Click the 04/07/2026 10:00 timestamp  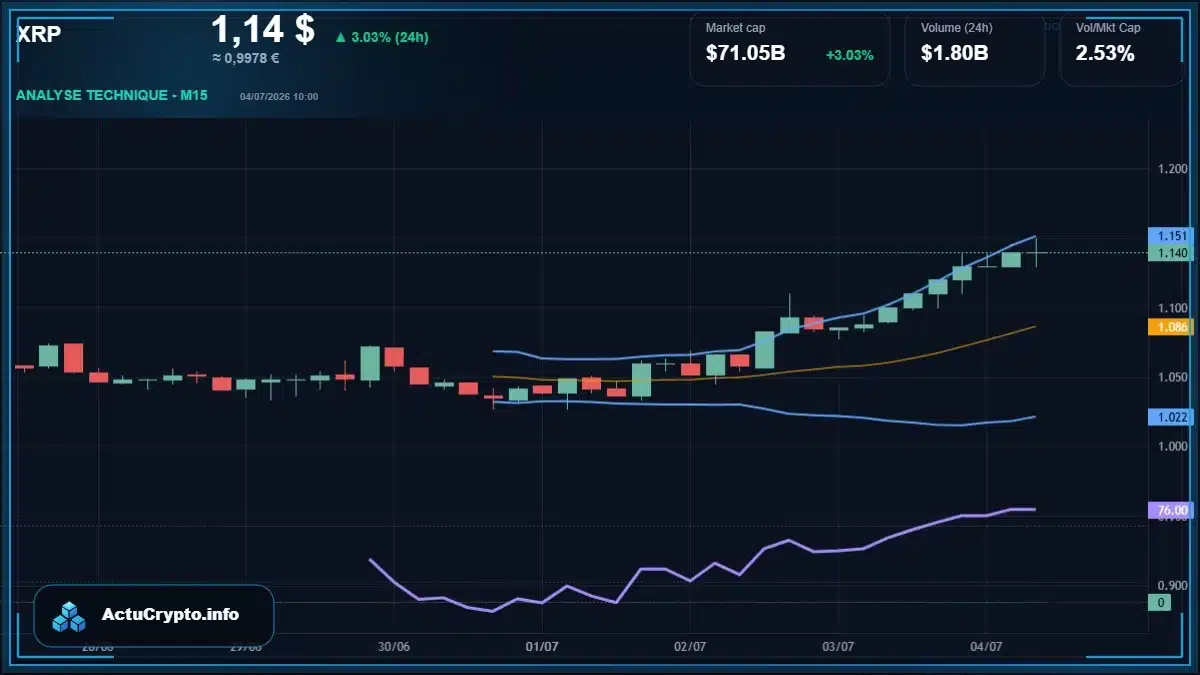click(x=279, y=97)
